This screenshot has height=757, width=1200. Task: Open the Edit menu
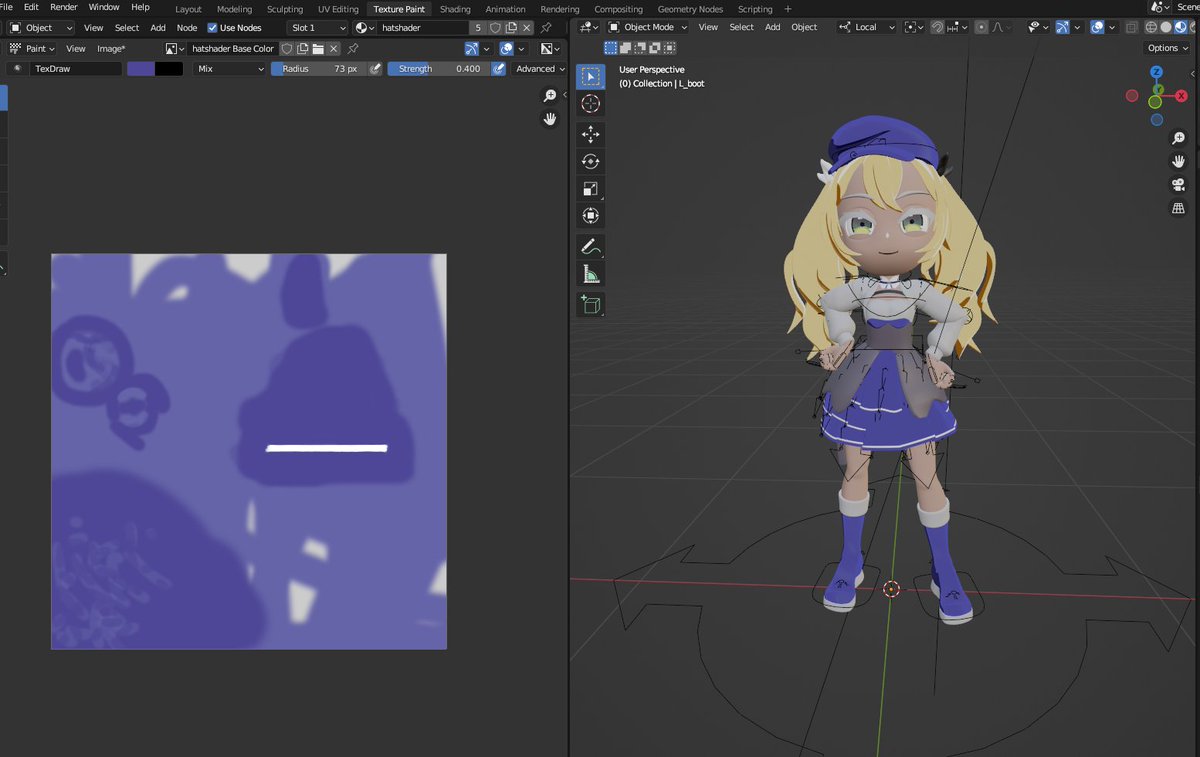pyautogui.click(x=31, y=7)
